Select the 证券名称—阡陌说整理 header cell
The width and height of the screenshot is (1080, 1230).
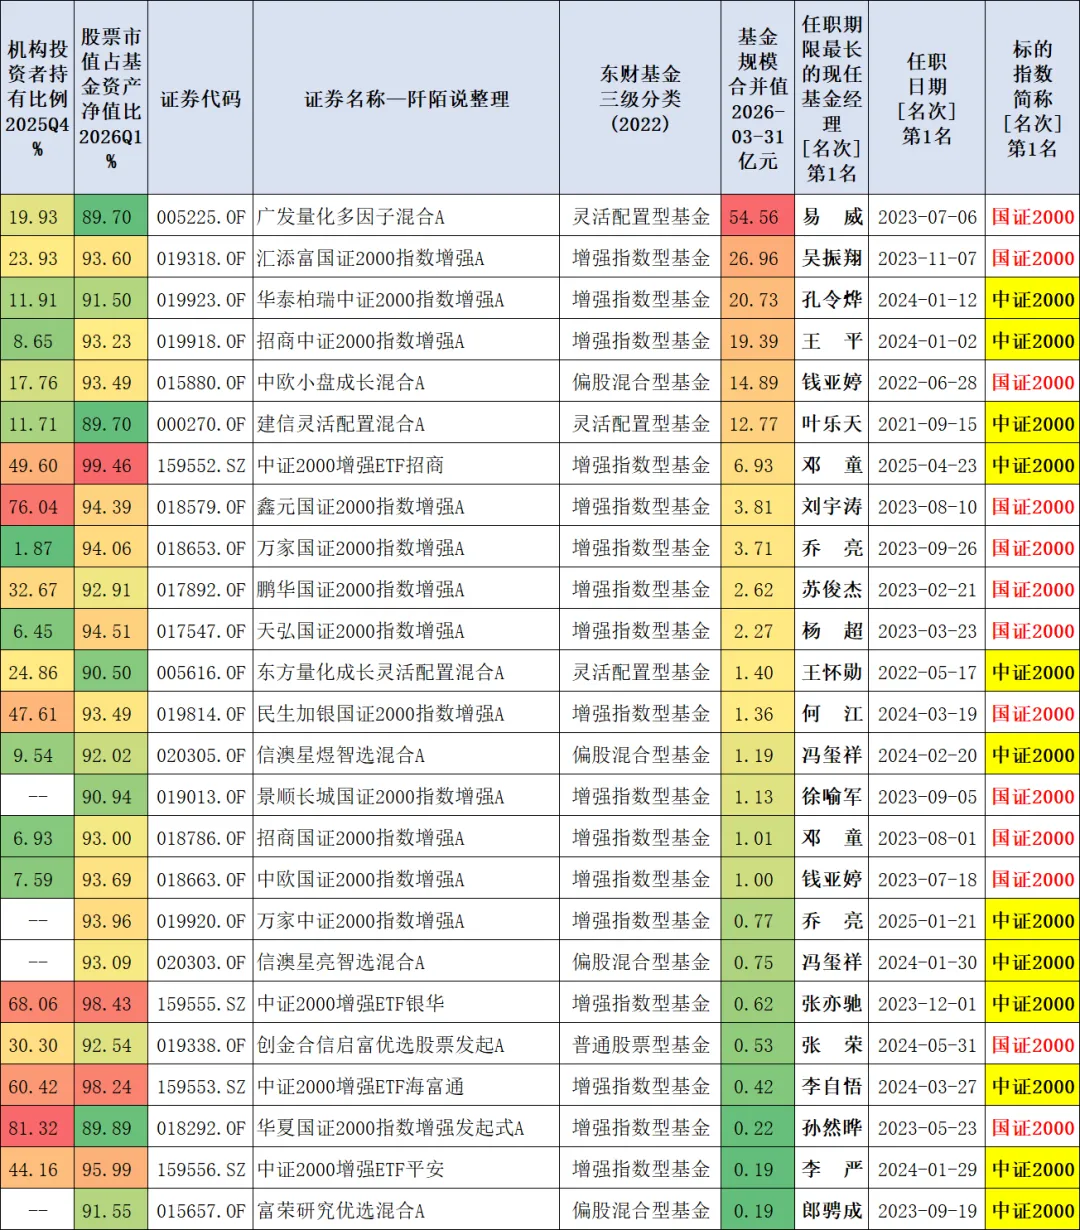coord(407,99)
